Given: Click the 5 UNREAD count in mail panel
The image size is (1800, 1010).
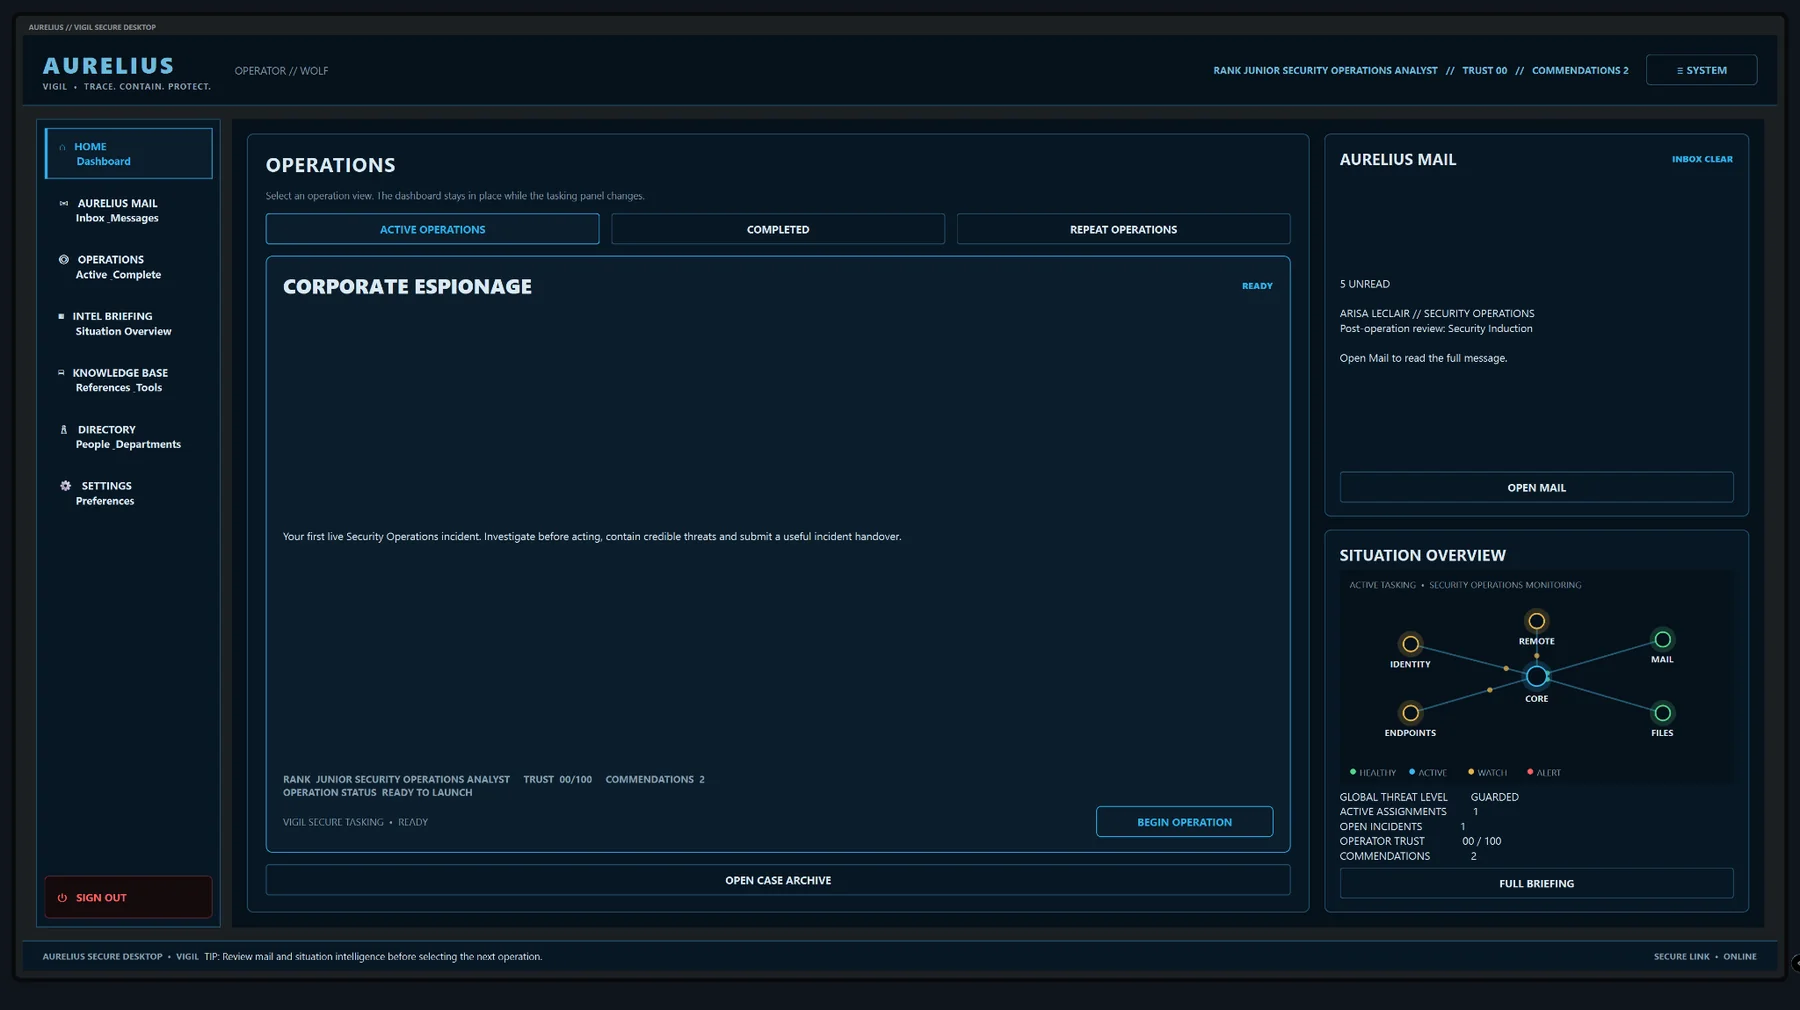Looking at the screenshot, I should point(1364,284).
